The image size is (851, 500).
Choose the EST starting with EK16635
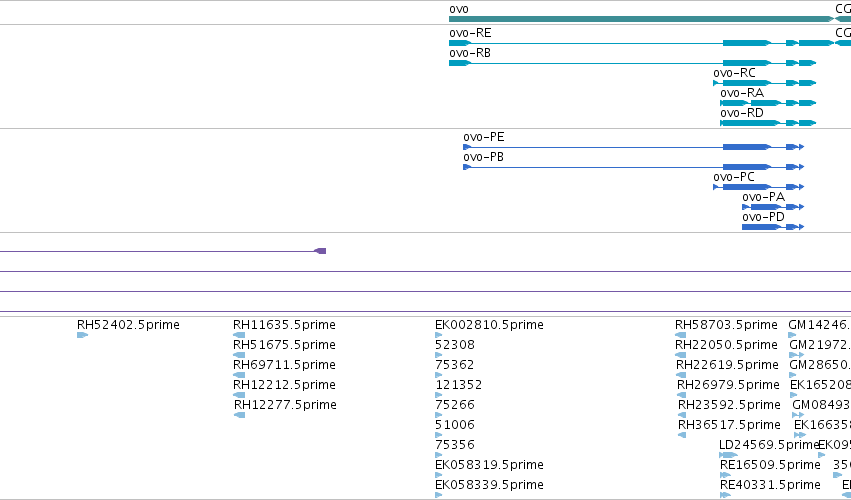[x=822, y=426]
